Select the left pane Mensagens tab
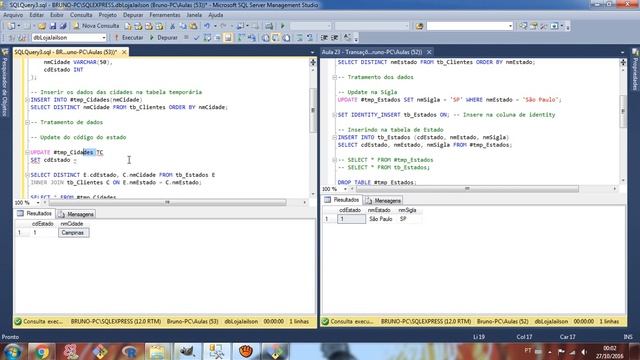 point(76,214)
